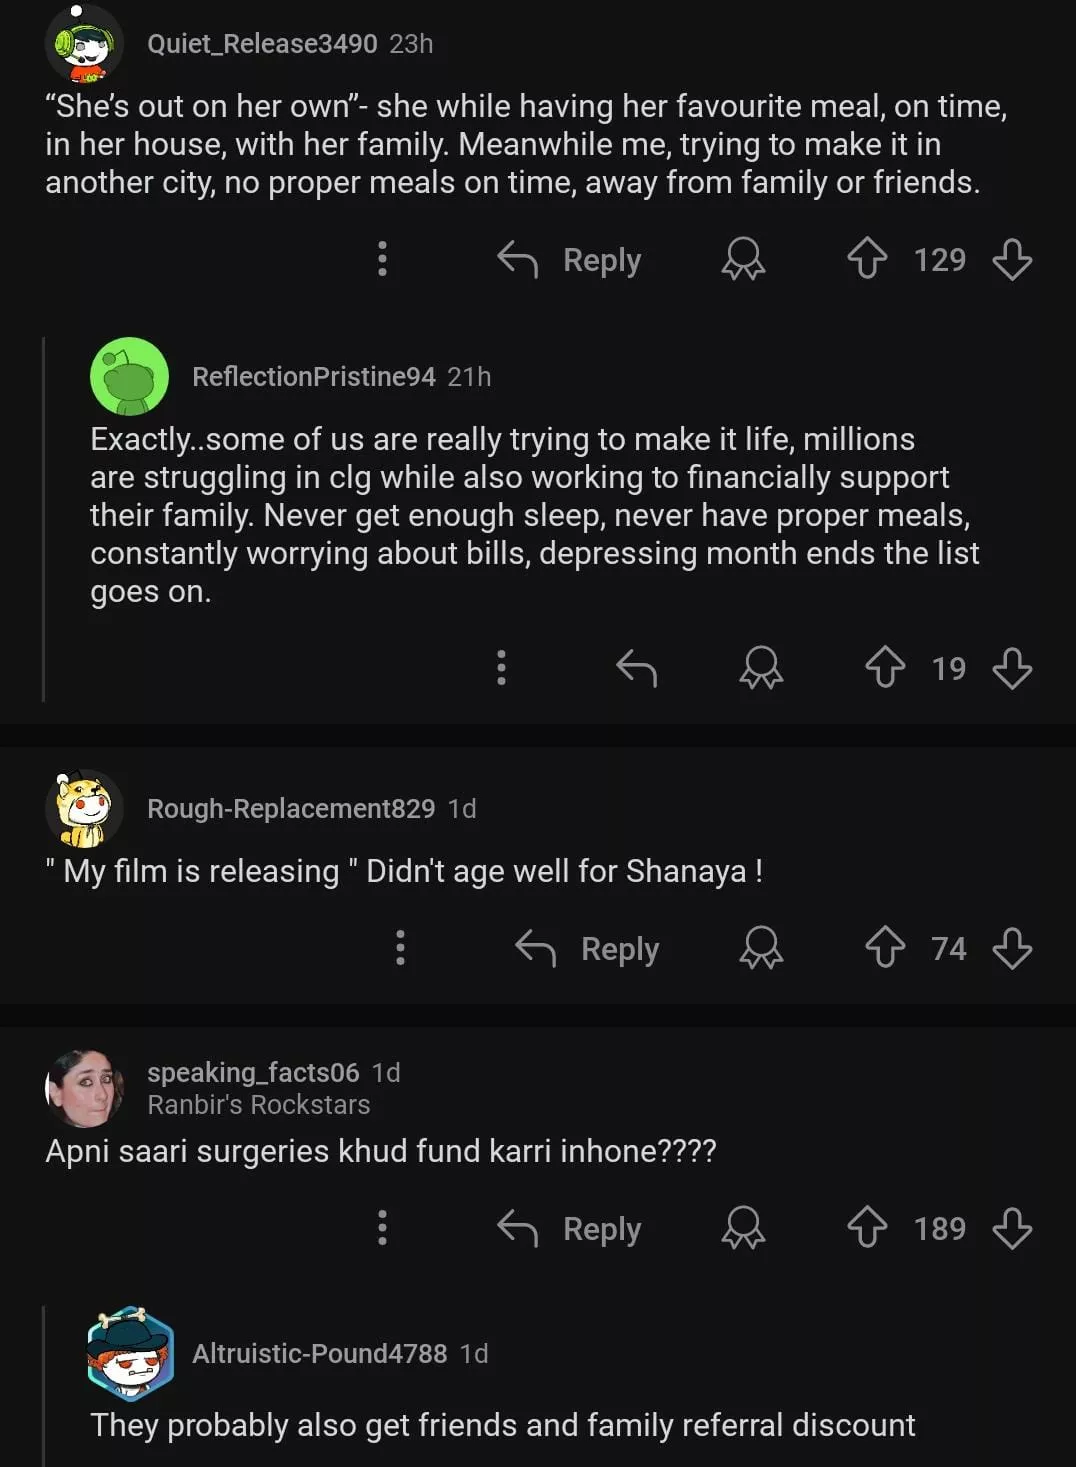The image size is (1076, 1467).
Task: Award speaking_facts06's comment
Action: tap(743, 1228)
